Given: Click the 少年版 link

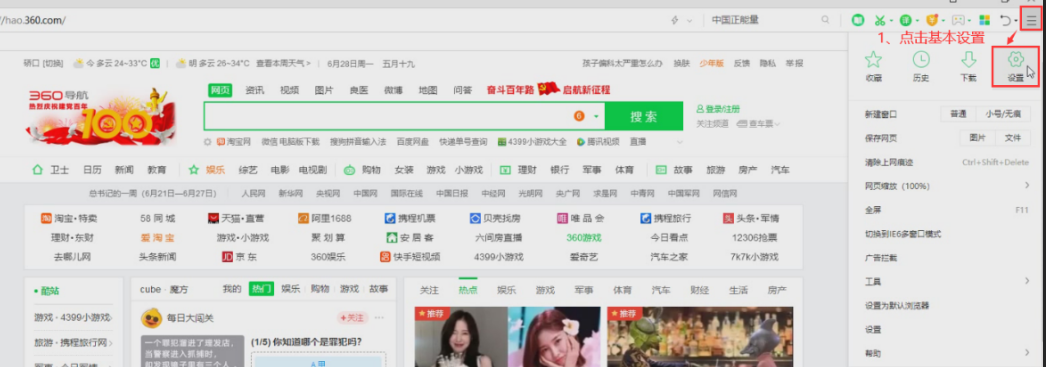Looking at the screenshot, I should coord(711,63).
